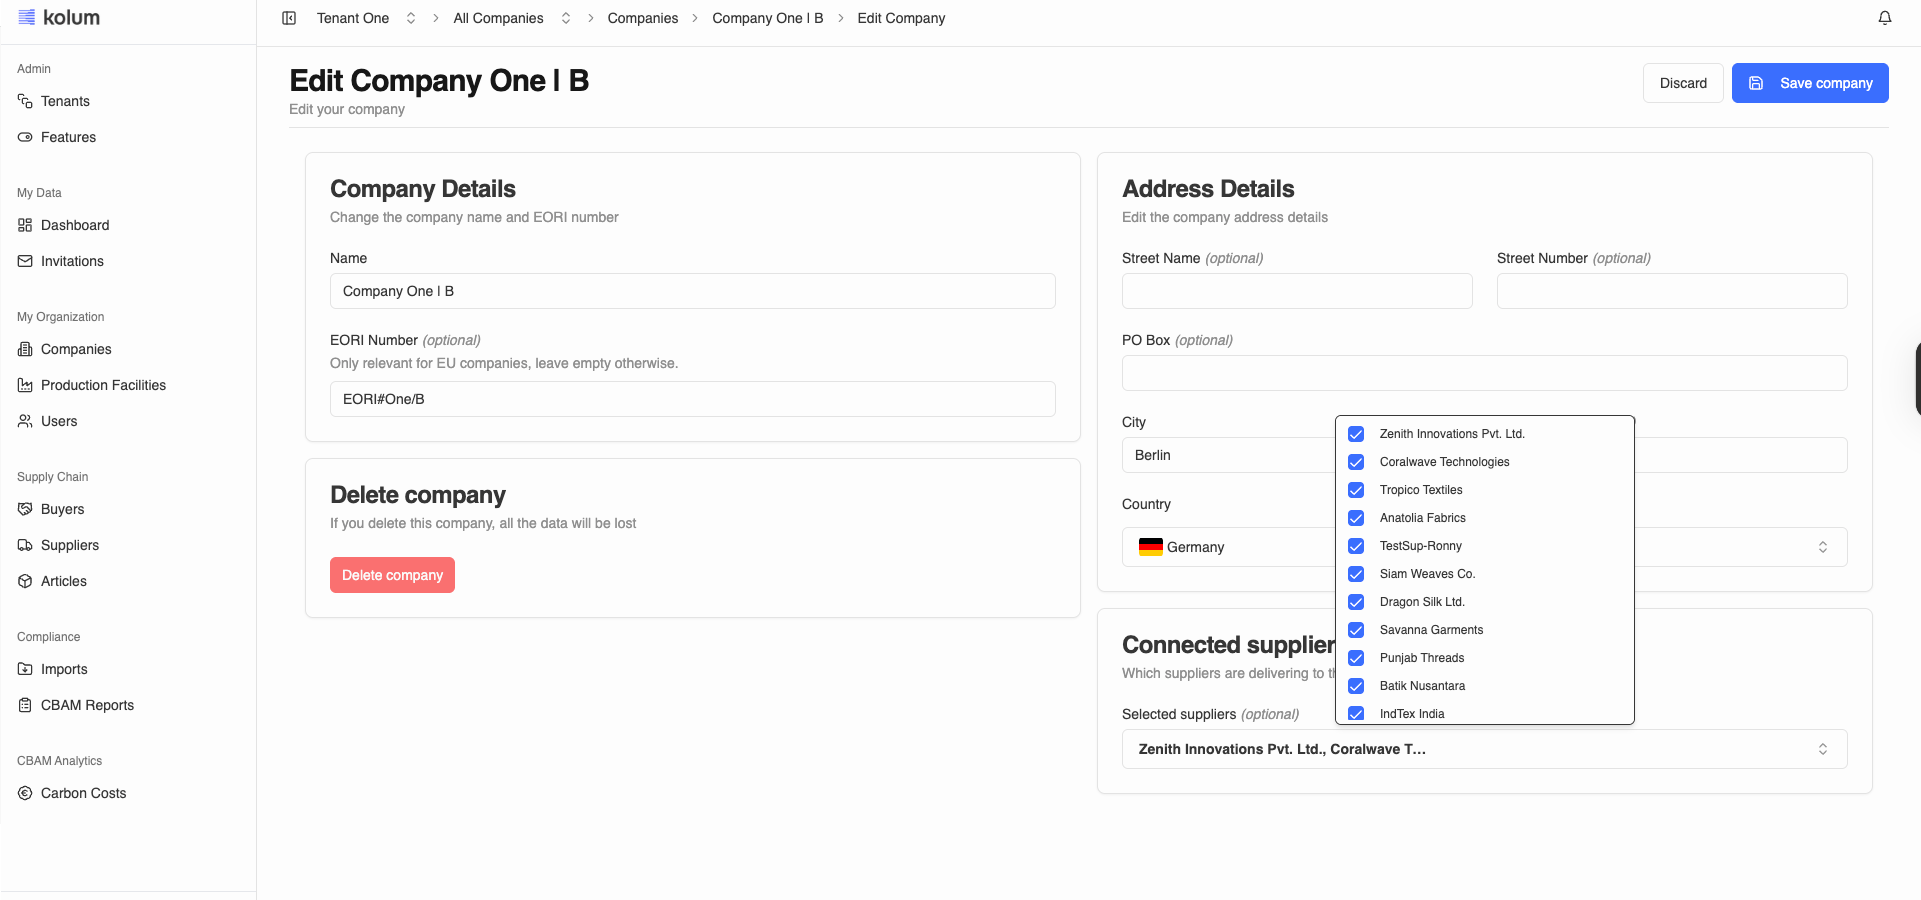Toggle the sidebar panel icon
Screen dimensions: 1921x900
pos(289,18)
